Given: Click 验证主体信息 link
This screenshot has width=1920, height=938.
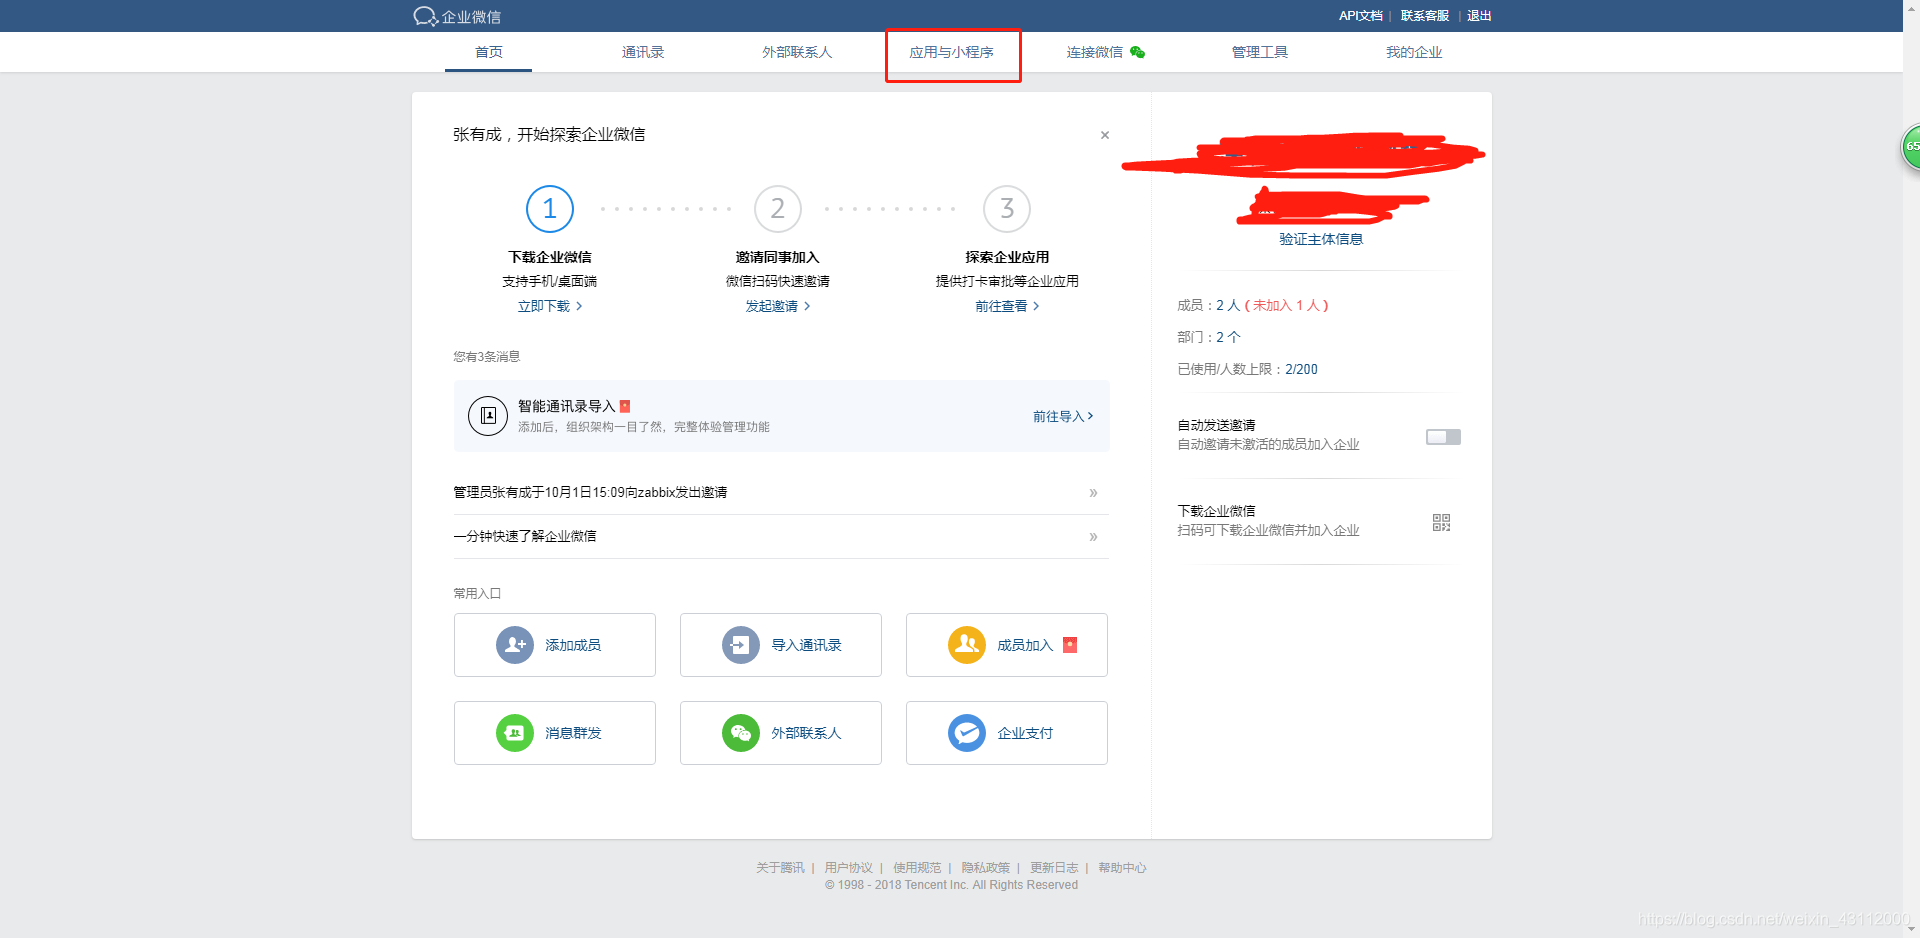Looking at the screenshot, I should (x=1321, y=239).
